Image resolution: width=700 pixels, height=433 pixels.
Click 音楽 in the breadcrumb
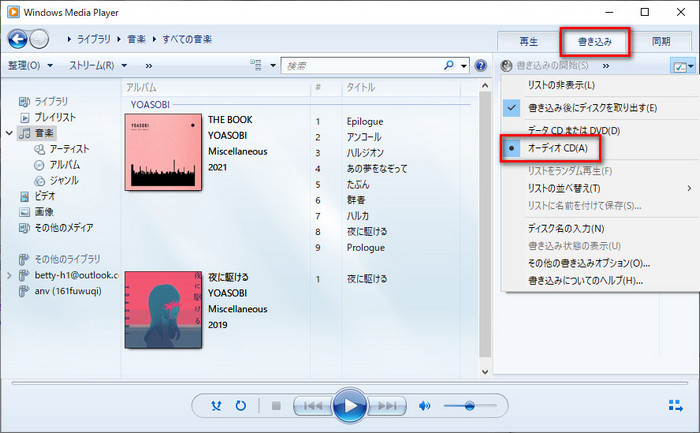(x=137, y=39)
